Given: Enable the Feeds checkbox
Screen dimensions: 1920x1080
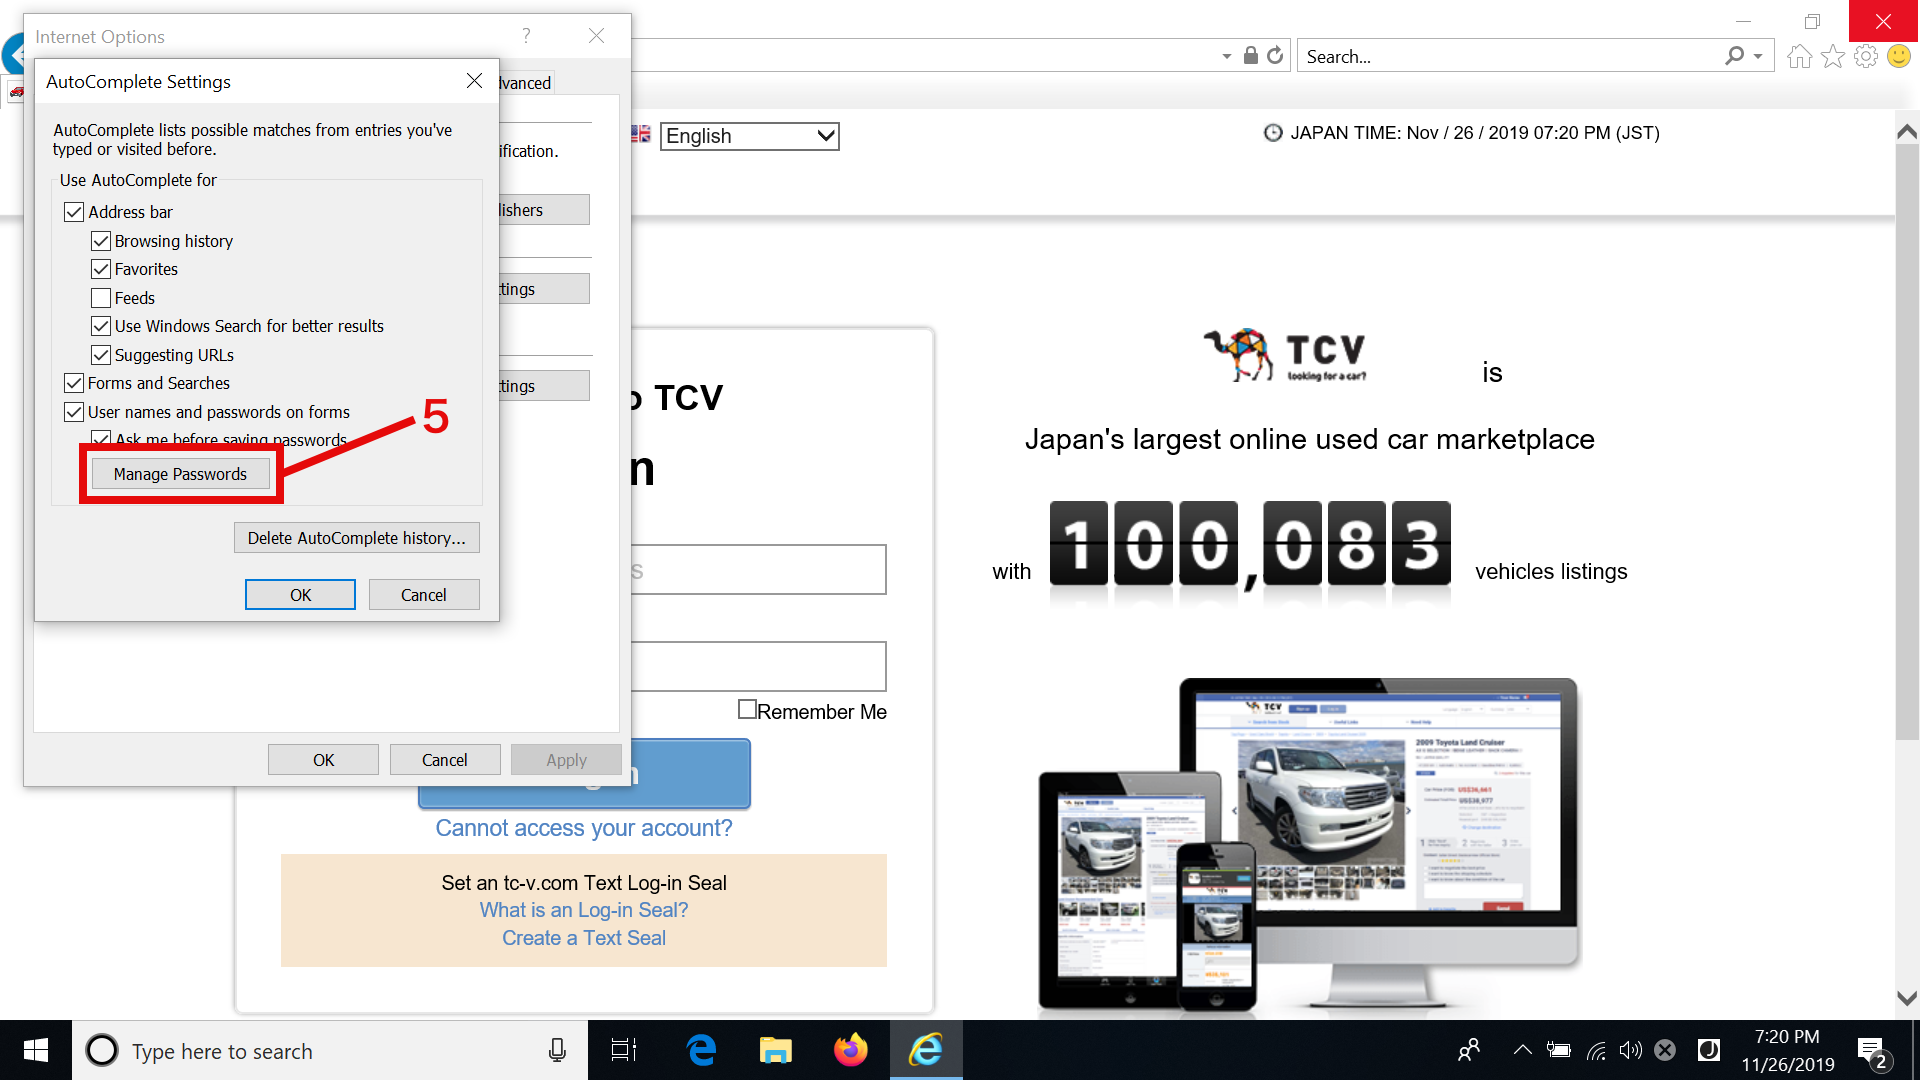Looking at the screenshot, I should (101, 298).
